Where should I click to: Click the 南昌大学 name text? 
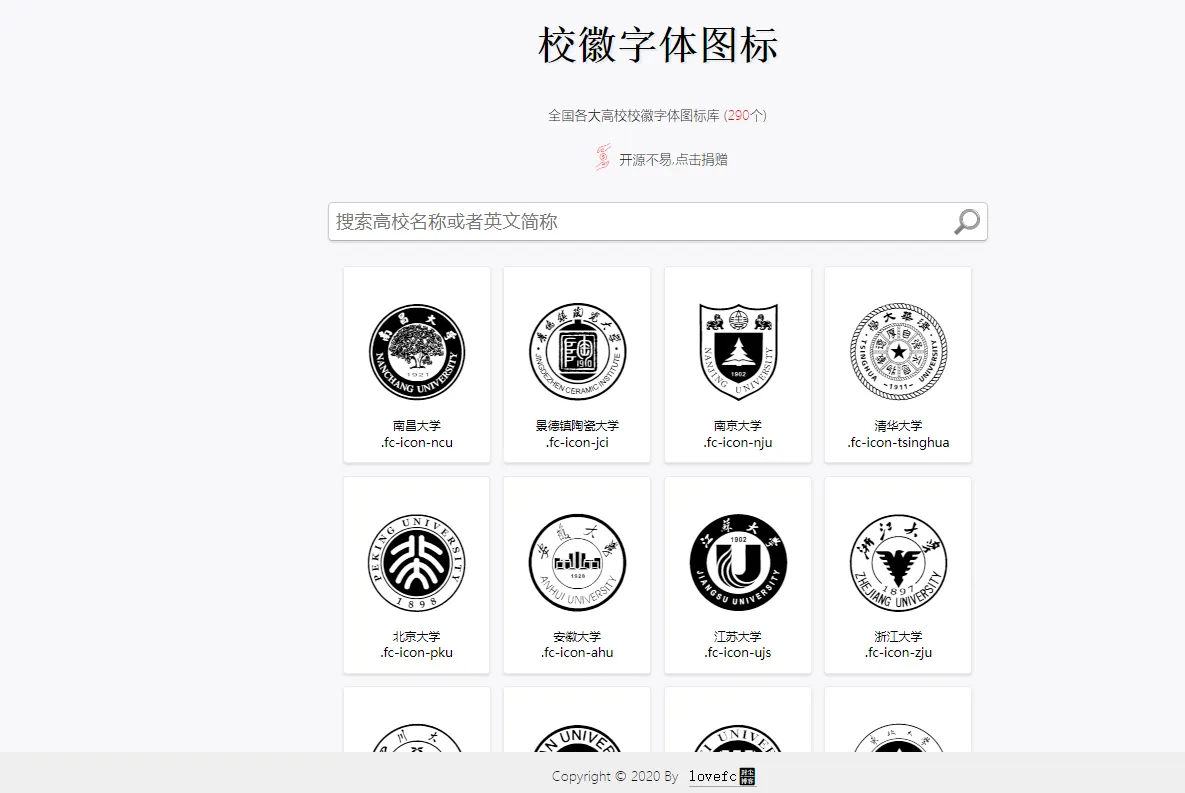pos(416,426)
